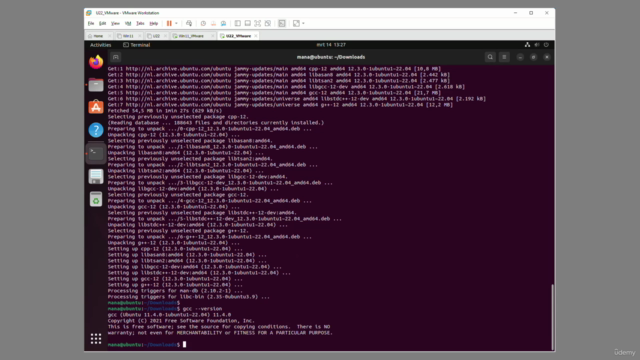
Task: Open the mounted disk drive icon in the dock
Action: [x=96, y=176]
